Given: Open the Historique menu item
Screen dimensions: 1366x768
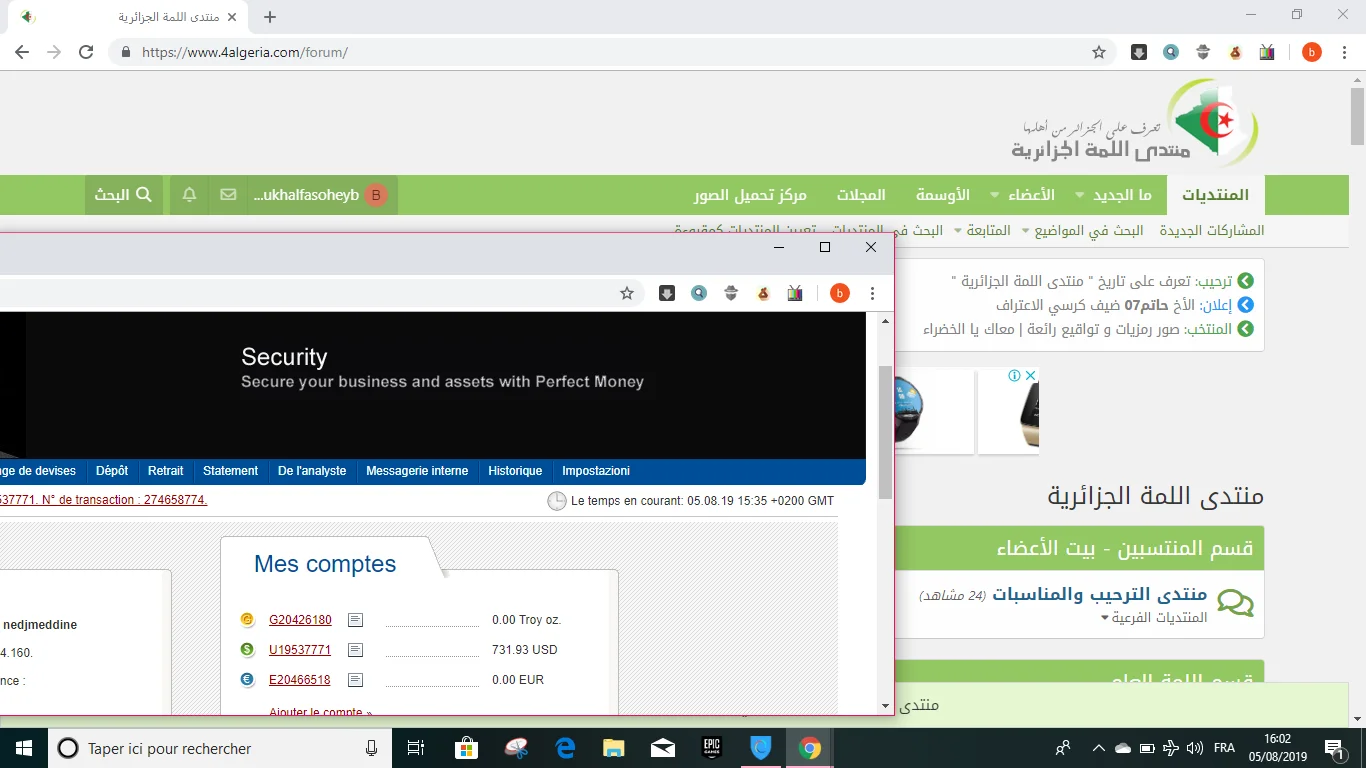Looking at the screenshot, I should click(x=515, y=471).
